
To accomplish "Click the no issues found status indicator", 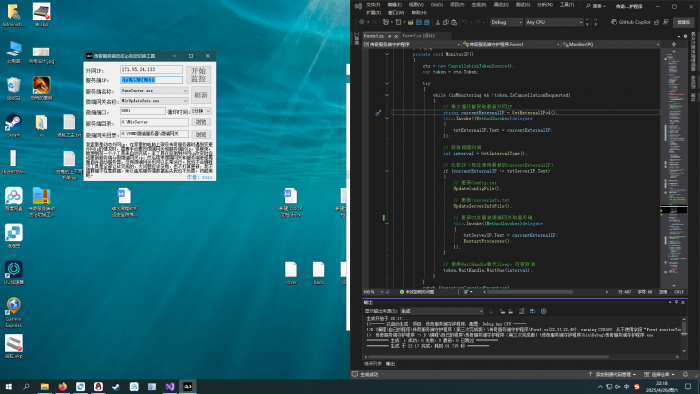I will pos(417,292).
